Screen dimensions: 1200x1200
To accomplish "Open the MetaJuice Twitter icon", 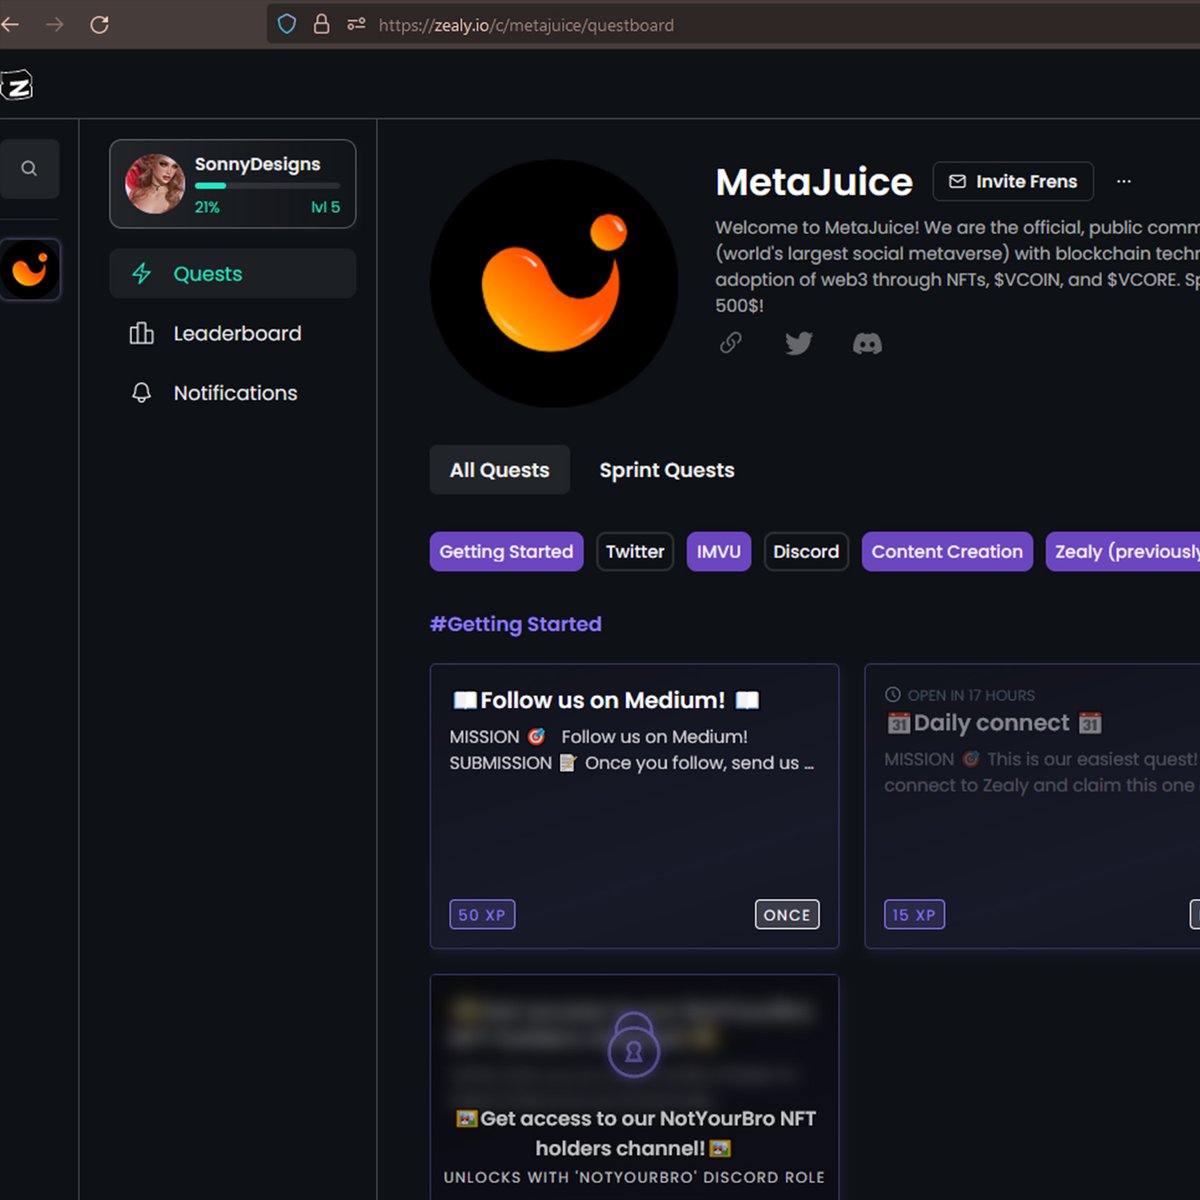I will 799,343.
